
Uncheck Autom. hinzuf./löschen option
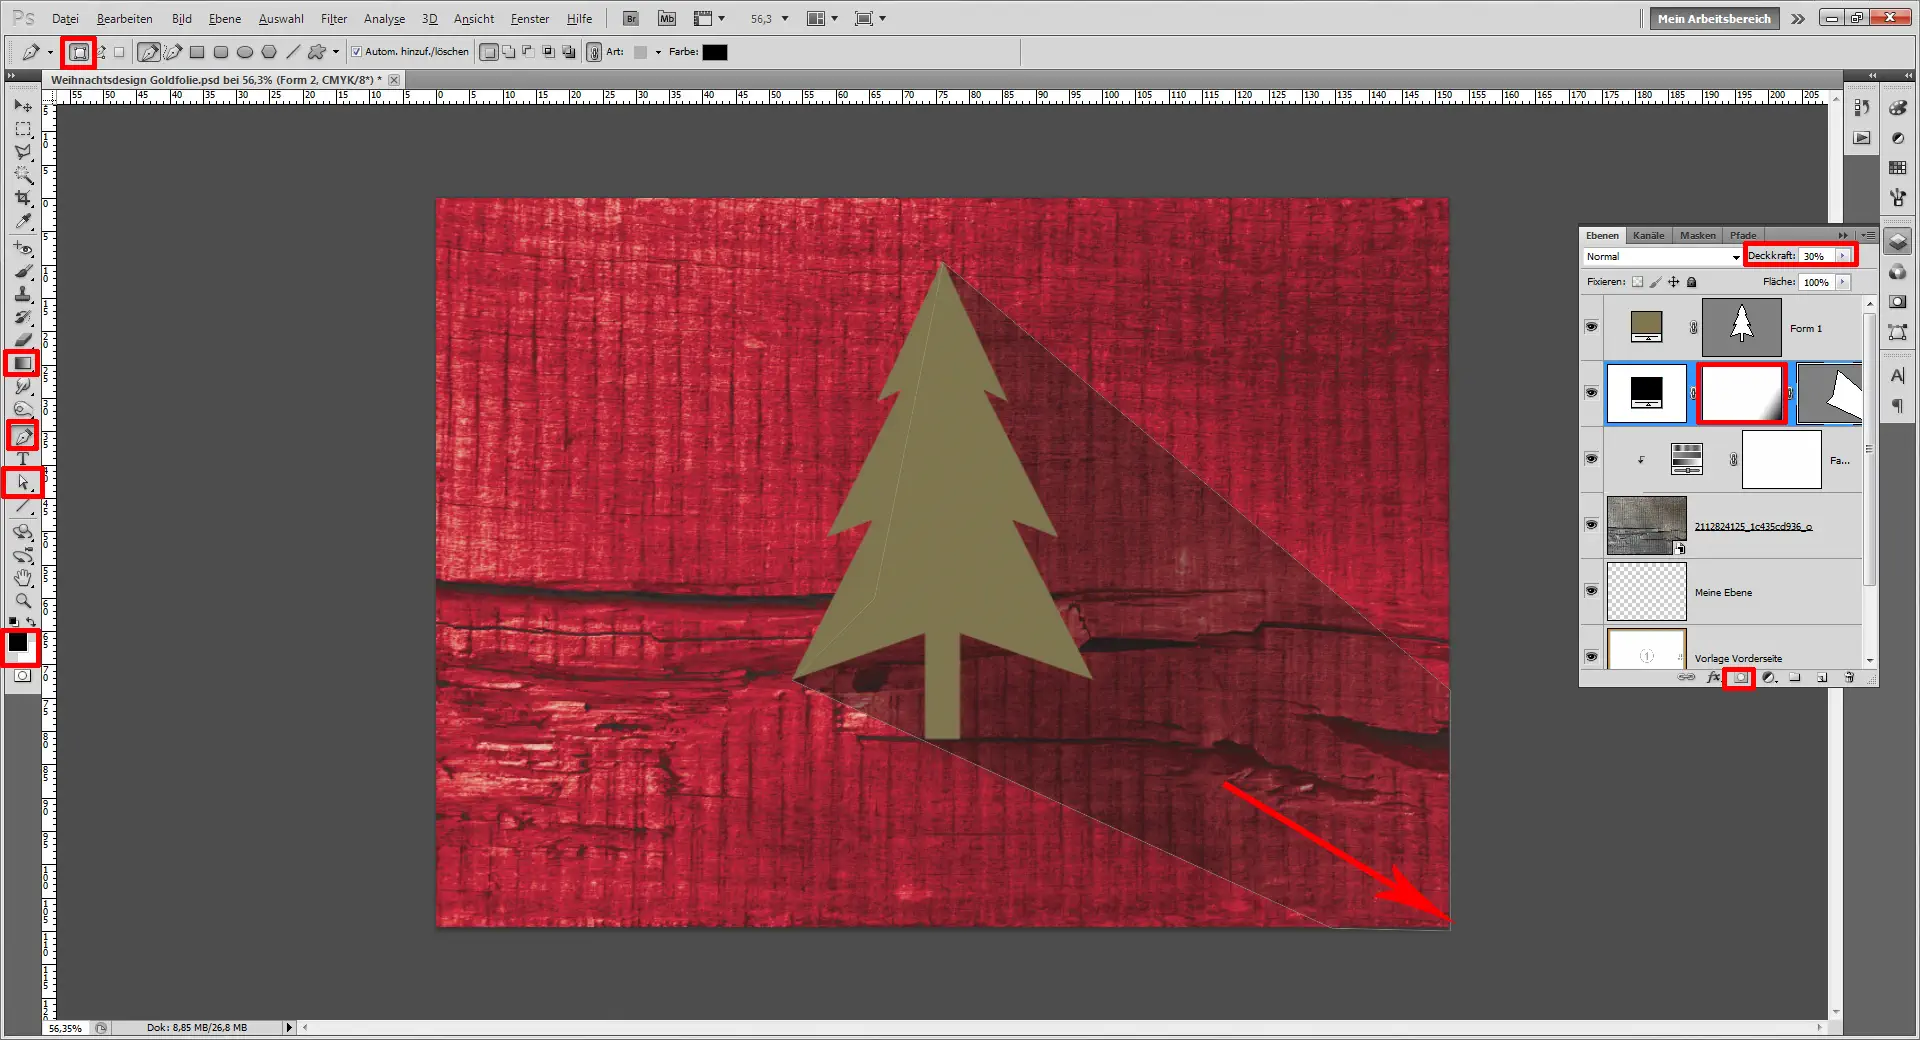(357, 52)
